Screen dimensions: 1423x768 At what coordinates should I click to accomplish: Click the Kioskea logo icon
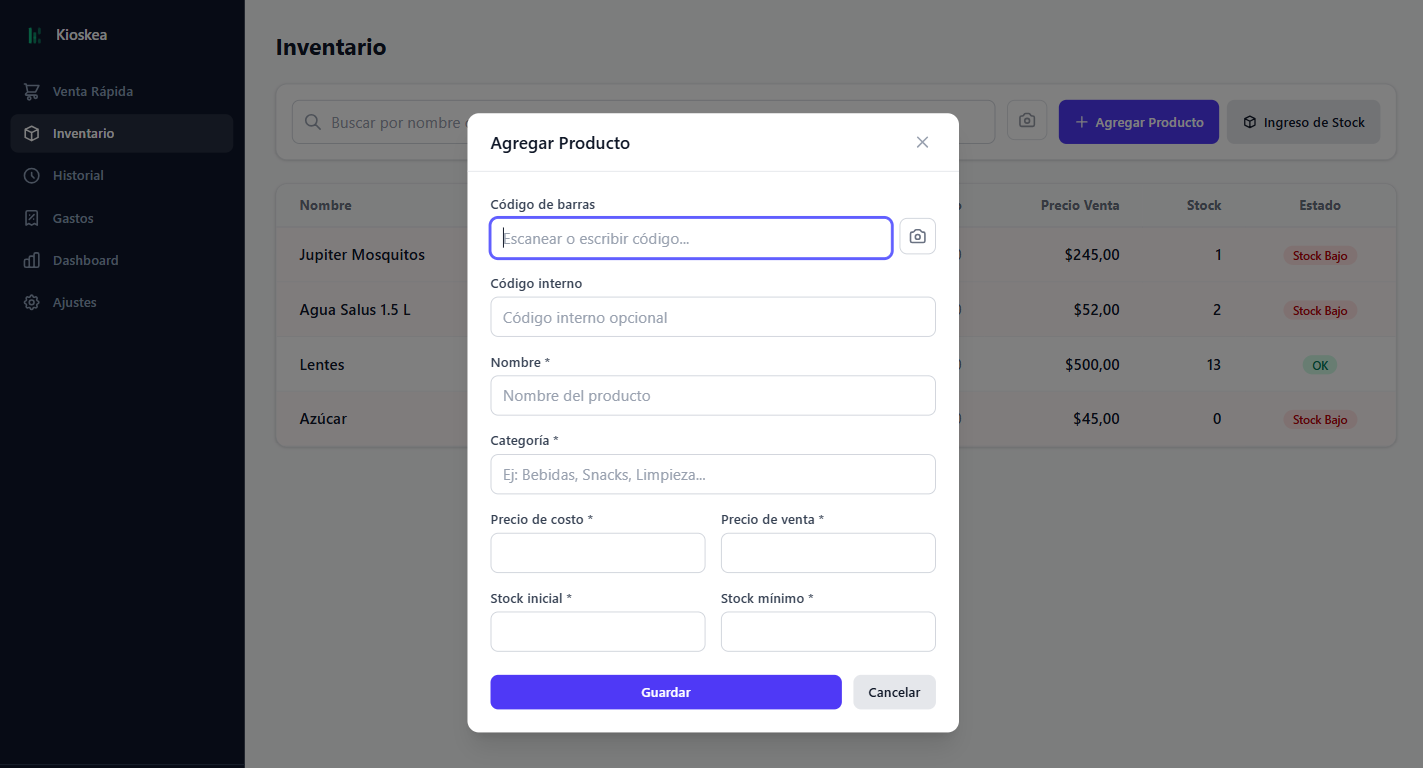coord(32,33)
